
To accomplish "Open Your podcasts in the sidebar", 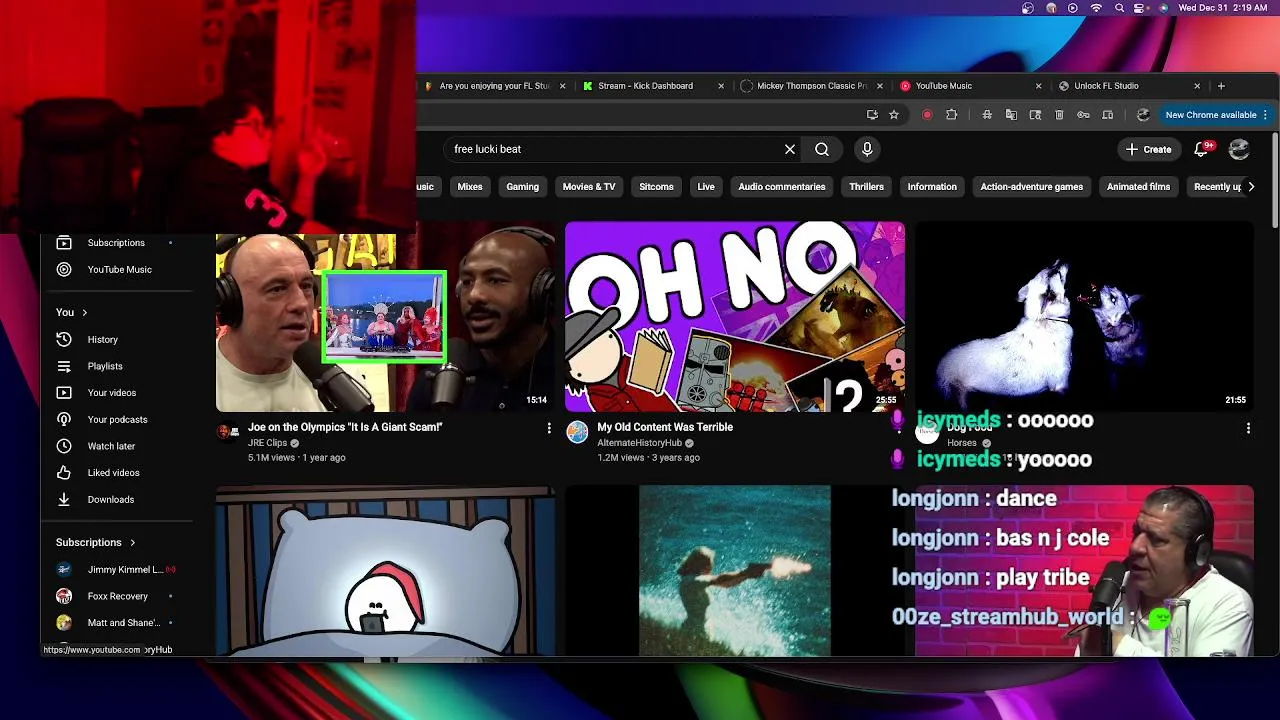I will tap(116, 420).
